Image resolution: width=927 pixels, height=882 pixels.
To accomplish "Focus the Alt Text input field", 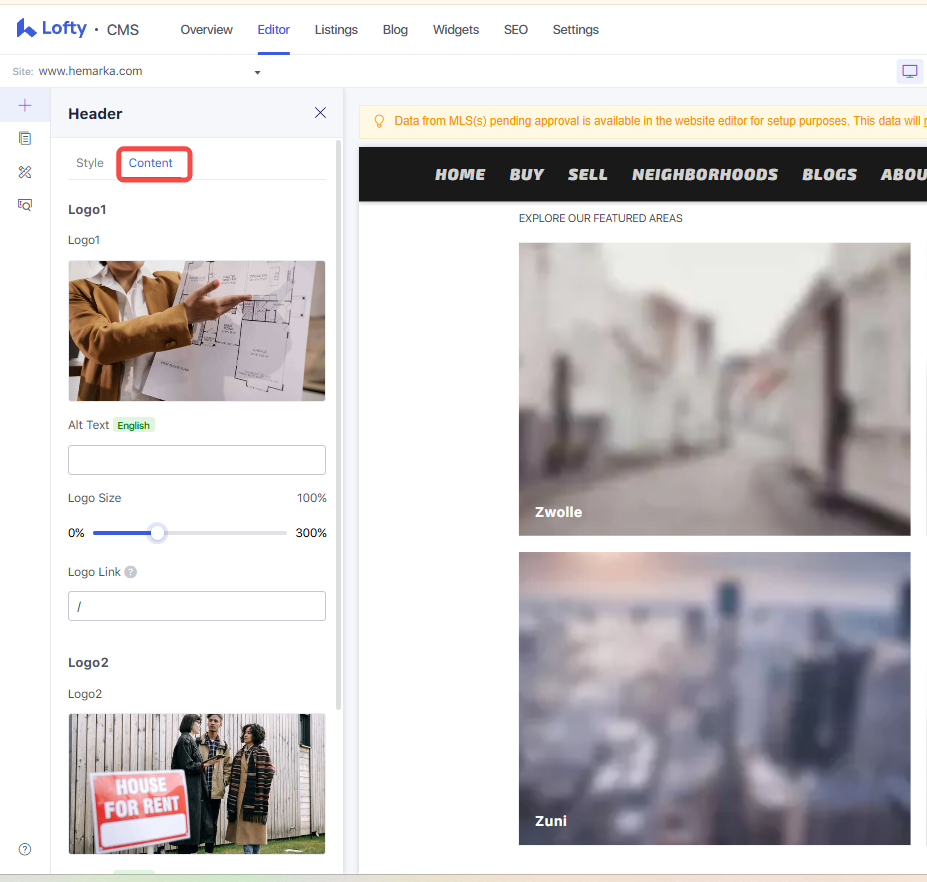I will [196, 460].
